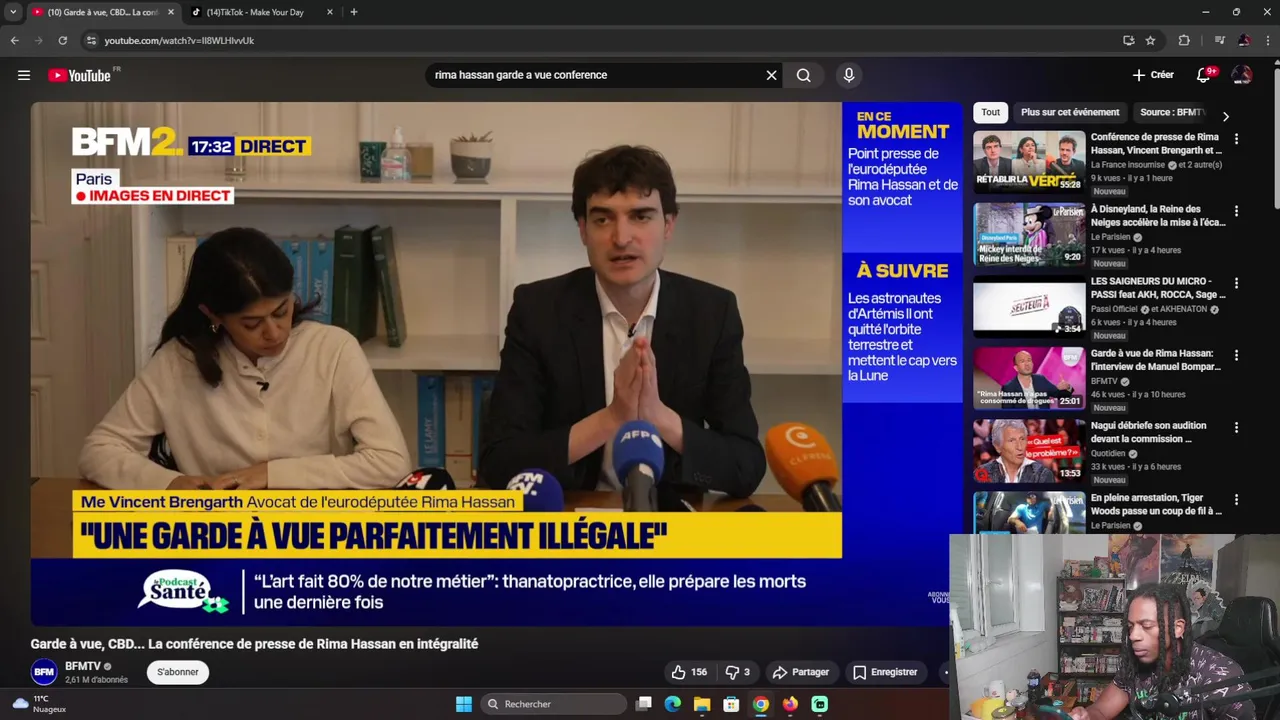Open the Chrome three-dot menu
The height and width of the screenshot is (720, 1280).
click(1267, 40)
